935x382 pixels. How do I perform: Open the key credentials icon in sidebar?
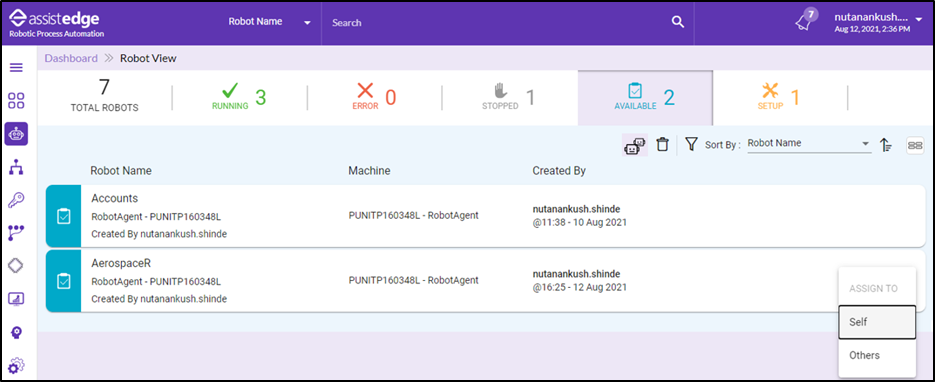(16, 200)
